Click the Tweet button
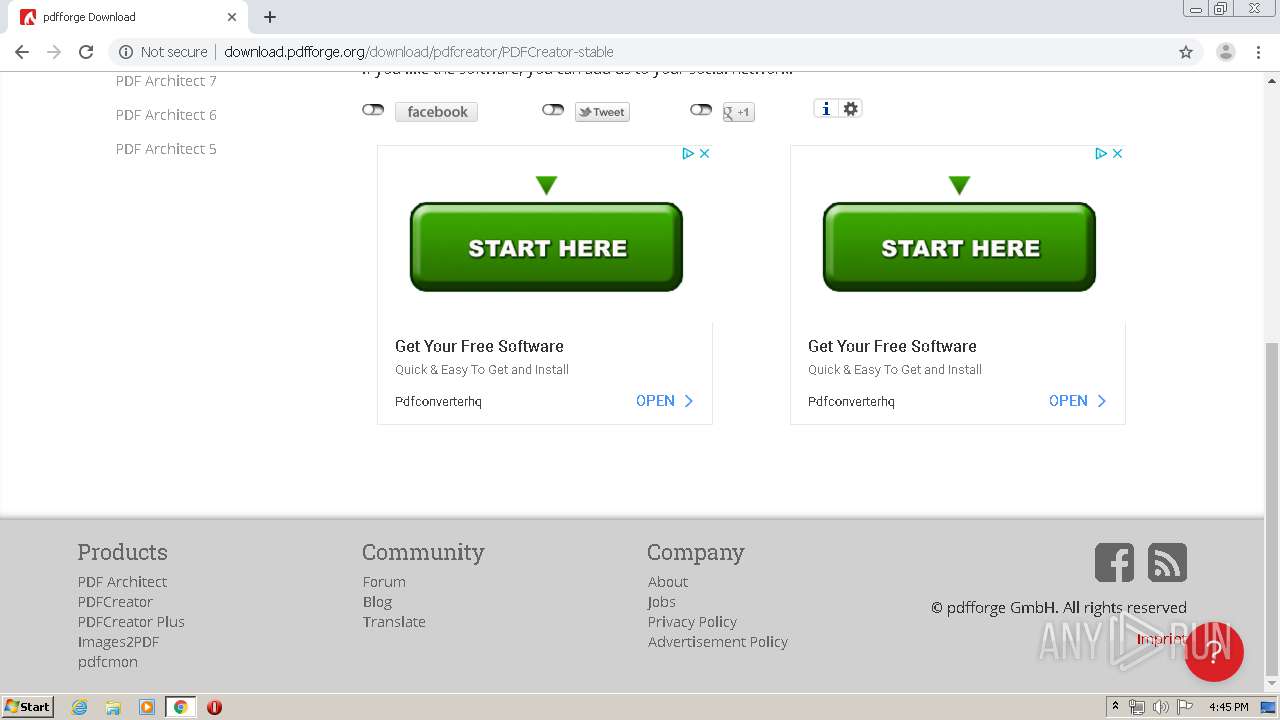 (x=602, y=112)
